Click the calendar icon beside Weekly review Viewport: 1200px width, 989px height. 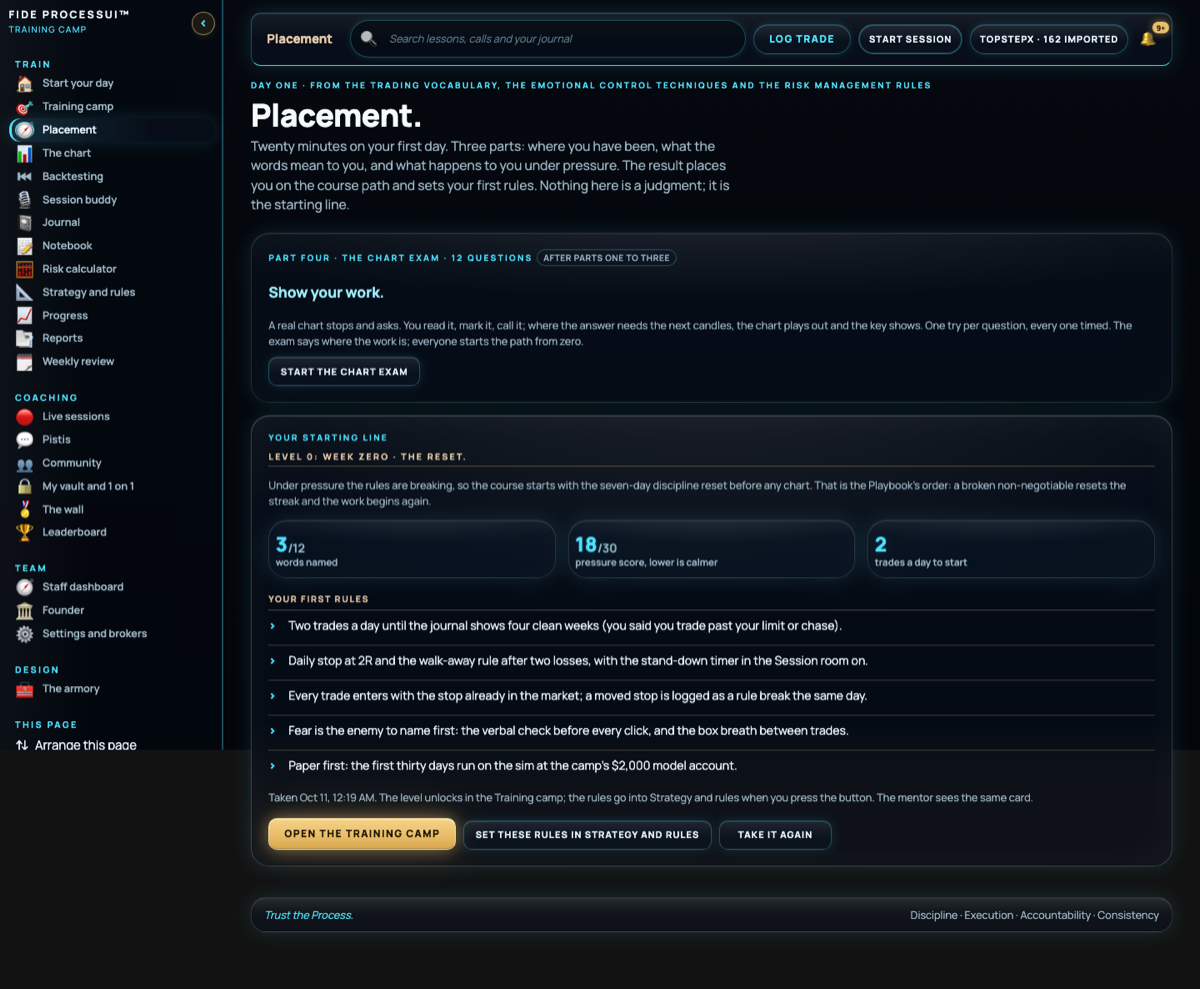click(x=25, y=362)
